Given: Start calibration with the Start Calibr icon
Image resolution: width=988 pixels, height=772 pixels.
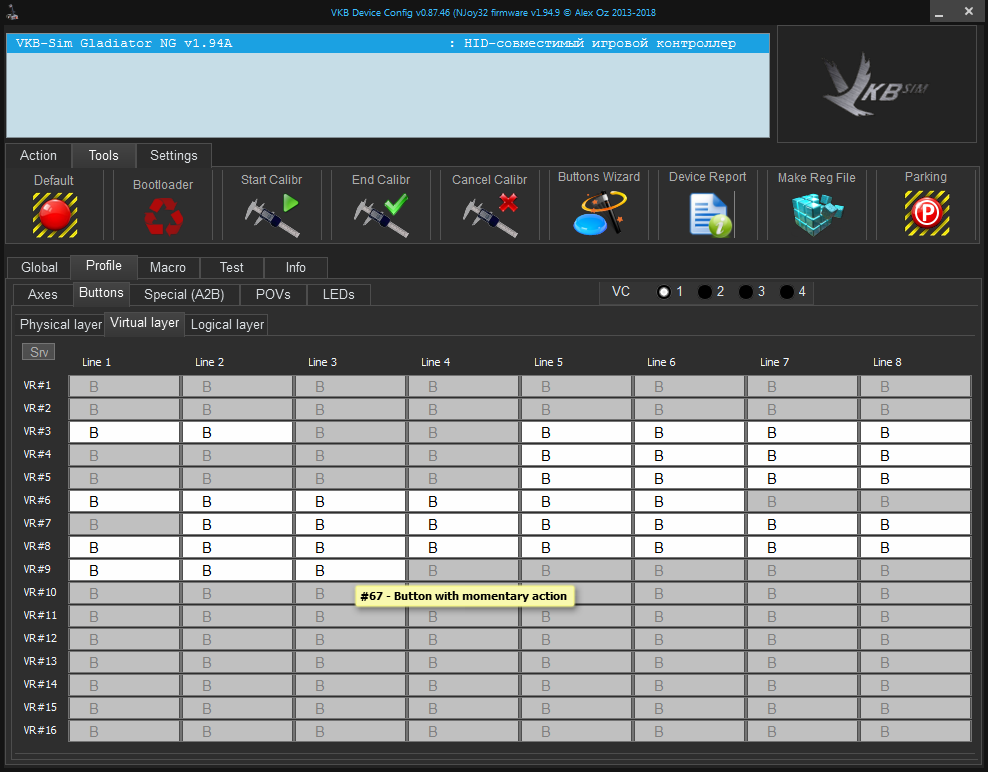Looking at the screenshot, I should coord(272,215).
